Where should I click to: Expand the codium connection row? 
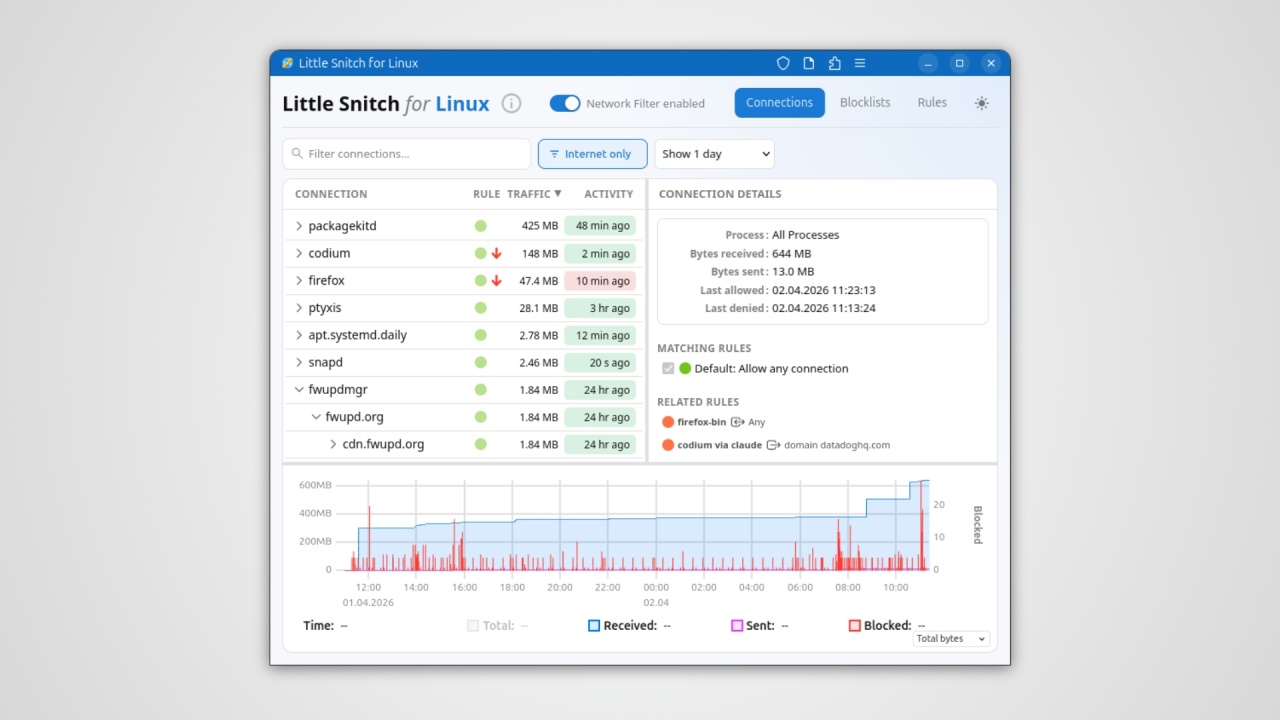point(299,254)
